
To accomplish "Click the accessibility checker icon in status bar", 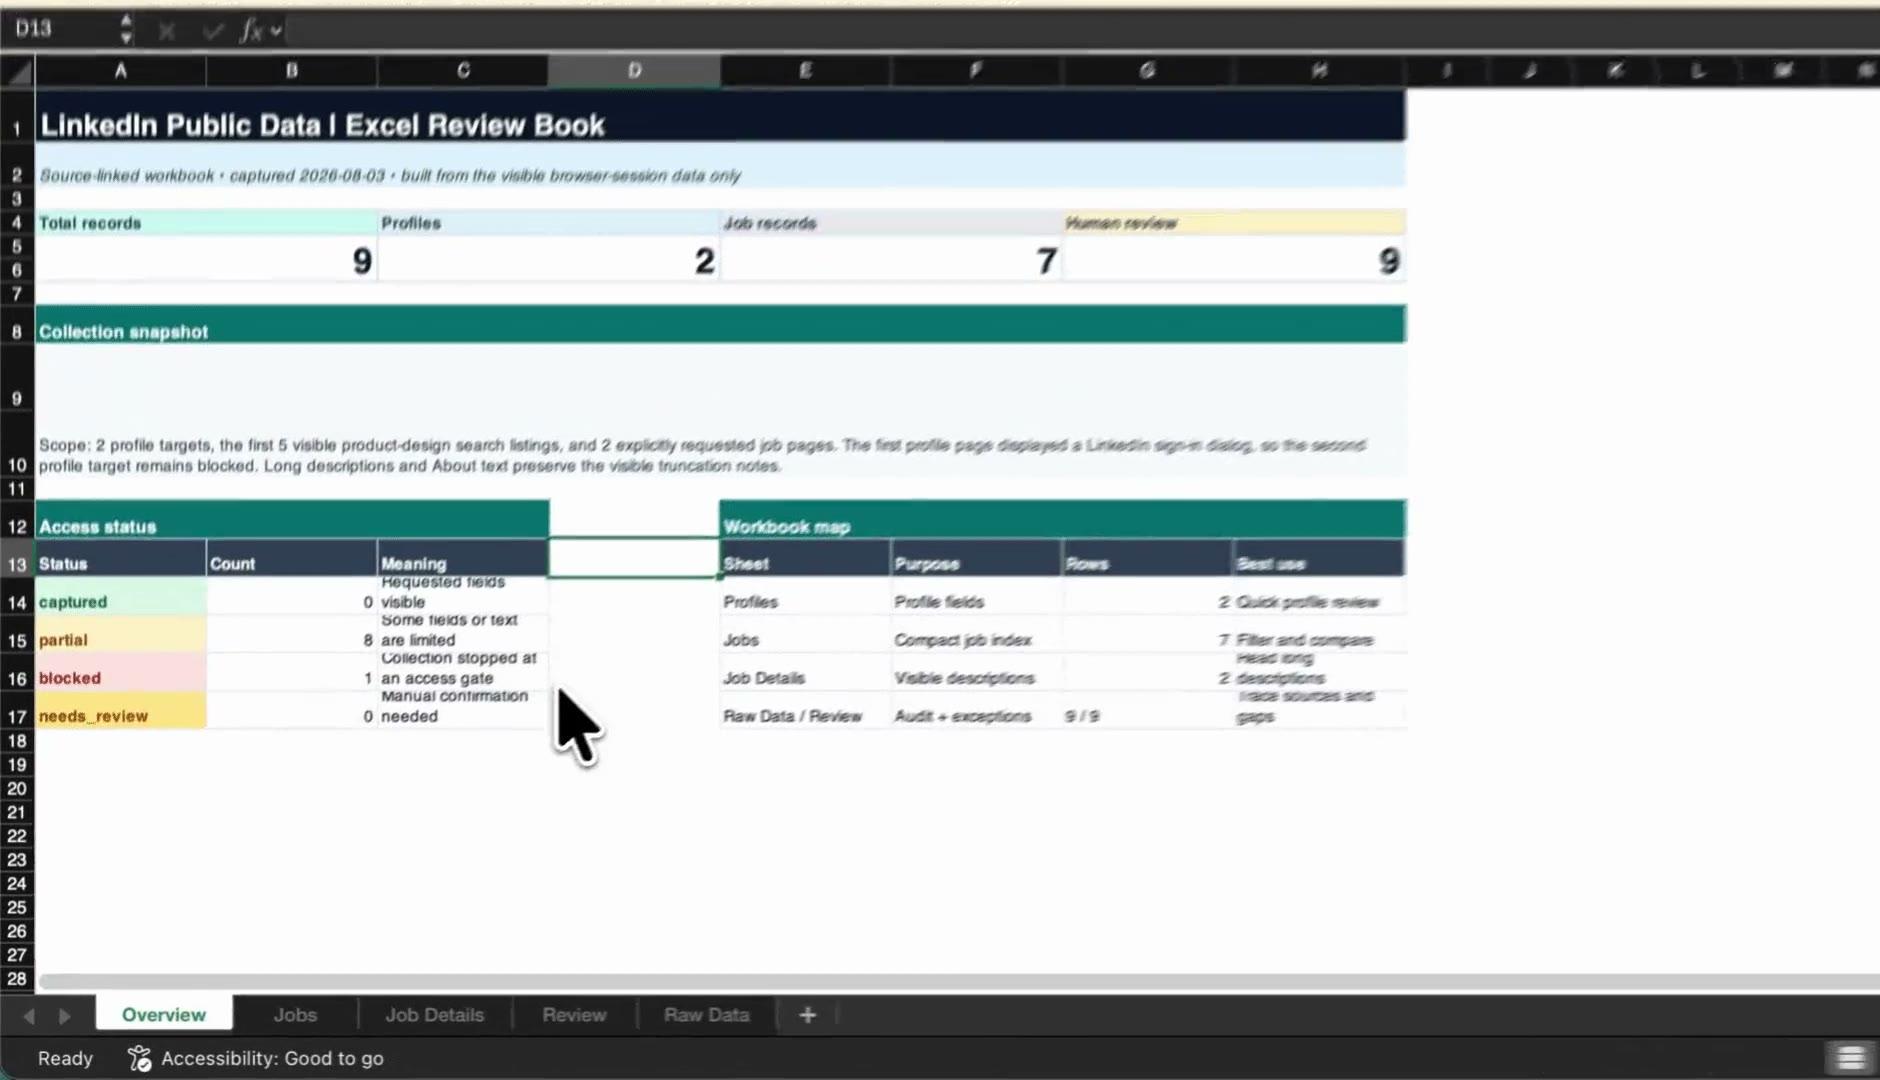I will click(x=139, y=1058).
